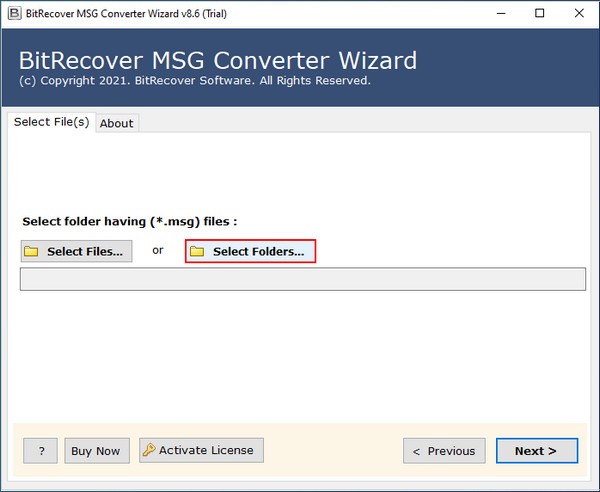The image size is (600, 492).
Task: Click the Copyright 2021 BitRecover Software text
Action: (x=195, y=81)
